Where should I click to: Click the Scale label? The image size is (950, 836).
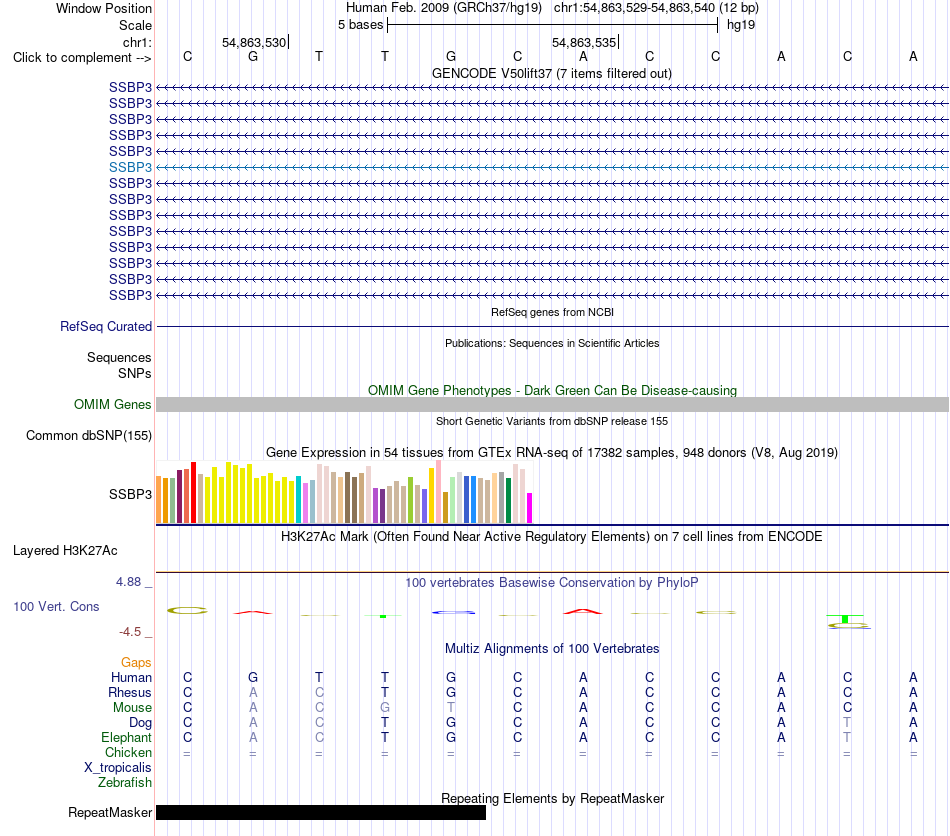[135, 25]
